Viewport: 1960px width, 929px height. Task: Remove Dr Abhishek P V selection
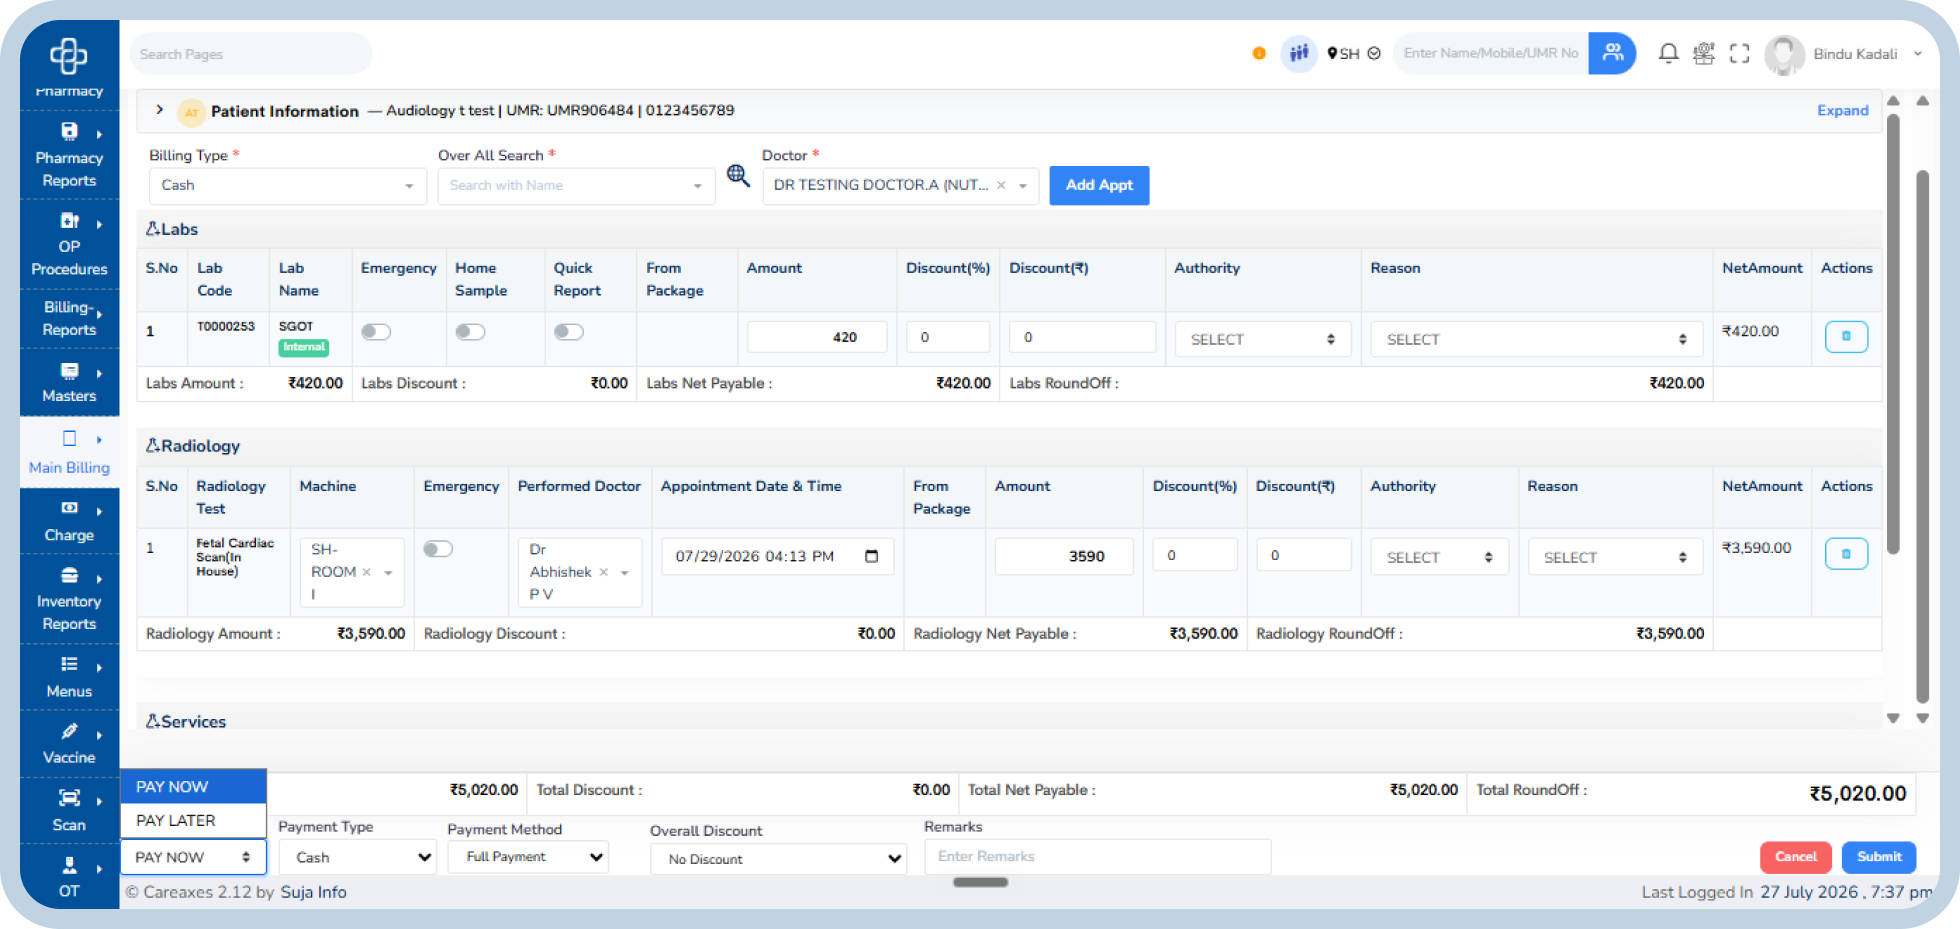click(603, 572)
